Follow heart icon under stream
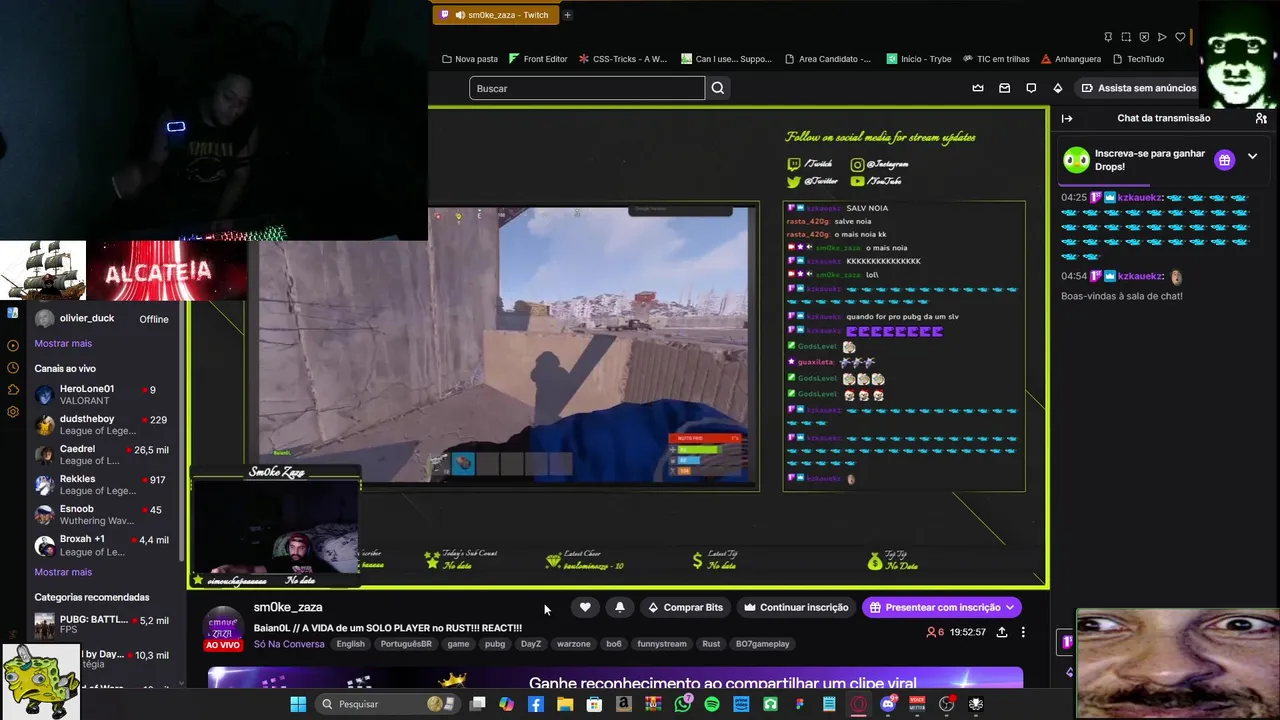The height and width of the screenshot is (720, 1280). pyautogui.click(x=585, y=607)
